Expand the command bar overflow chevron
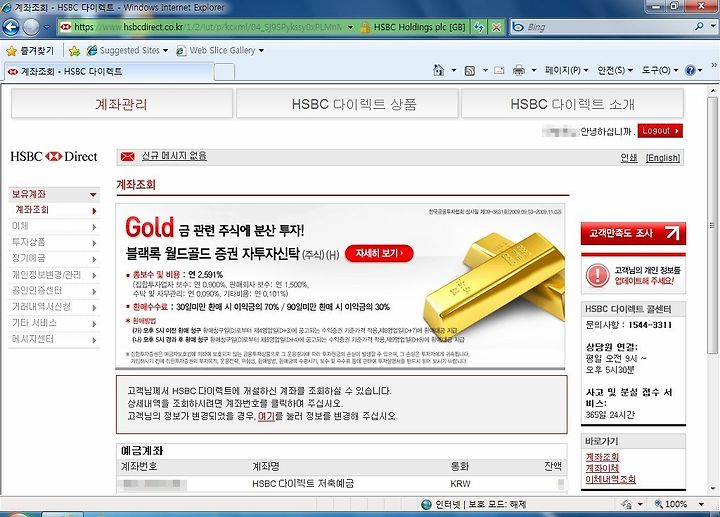 [x=714, y=66]
